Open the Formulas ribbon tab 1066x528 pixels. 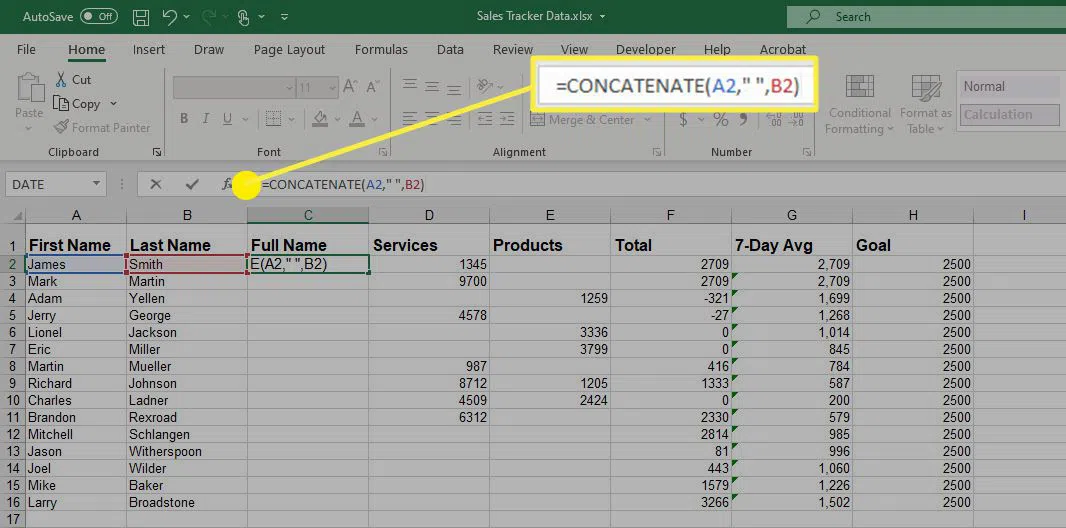[381, 49]
